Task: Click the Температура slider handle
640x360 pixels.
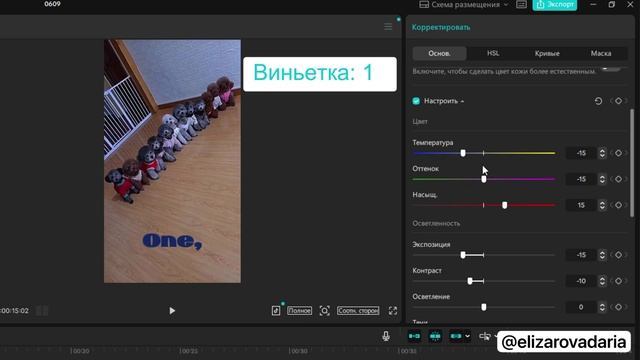Action: tap(463, 153)
